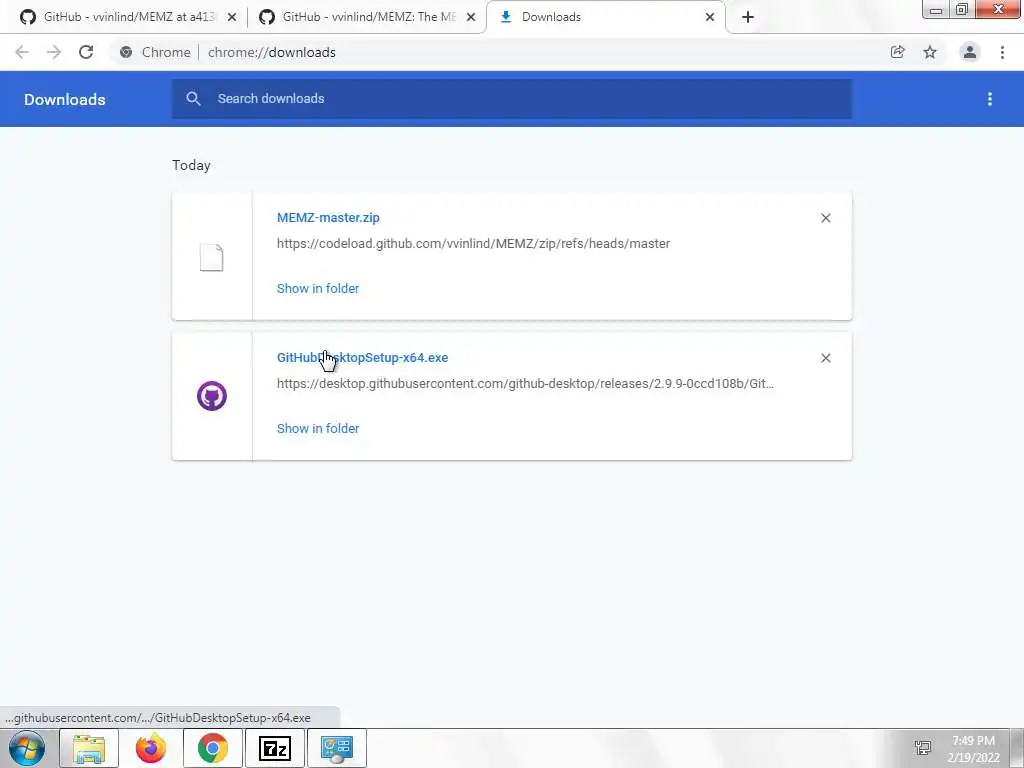Click the magnifier icon in Search downloads
Viewport: 1024px width, 768px height.
[x=193, y=99]
